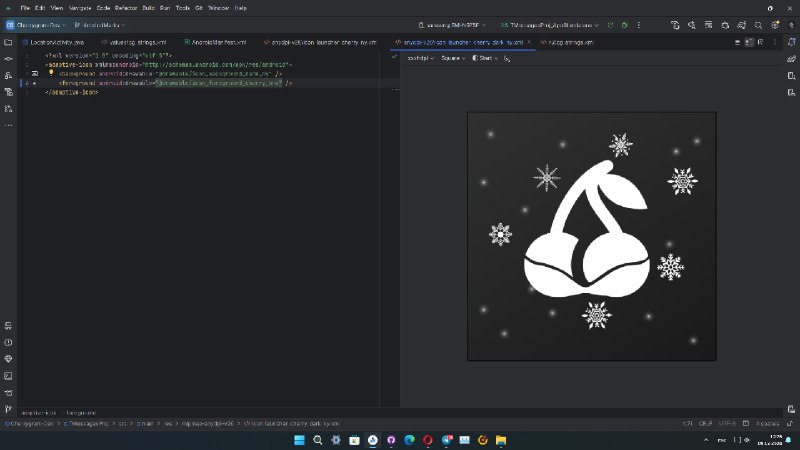The width and height of the screenshot is (800, 450).
Task: Click the adaptive-icon breadcrumb below editor
Action: pos(39,413)
